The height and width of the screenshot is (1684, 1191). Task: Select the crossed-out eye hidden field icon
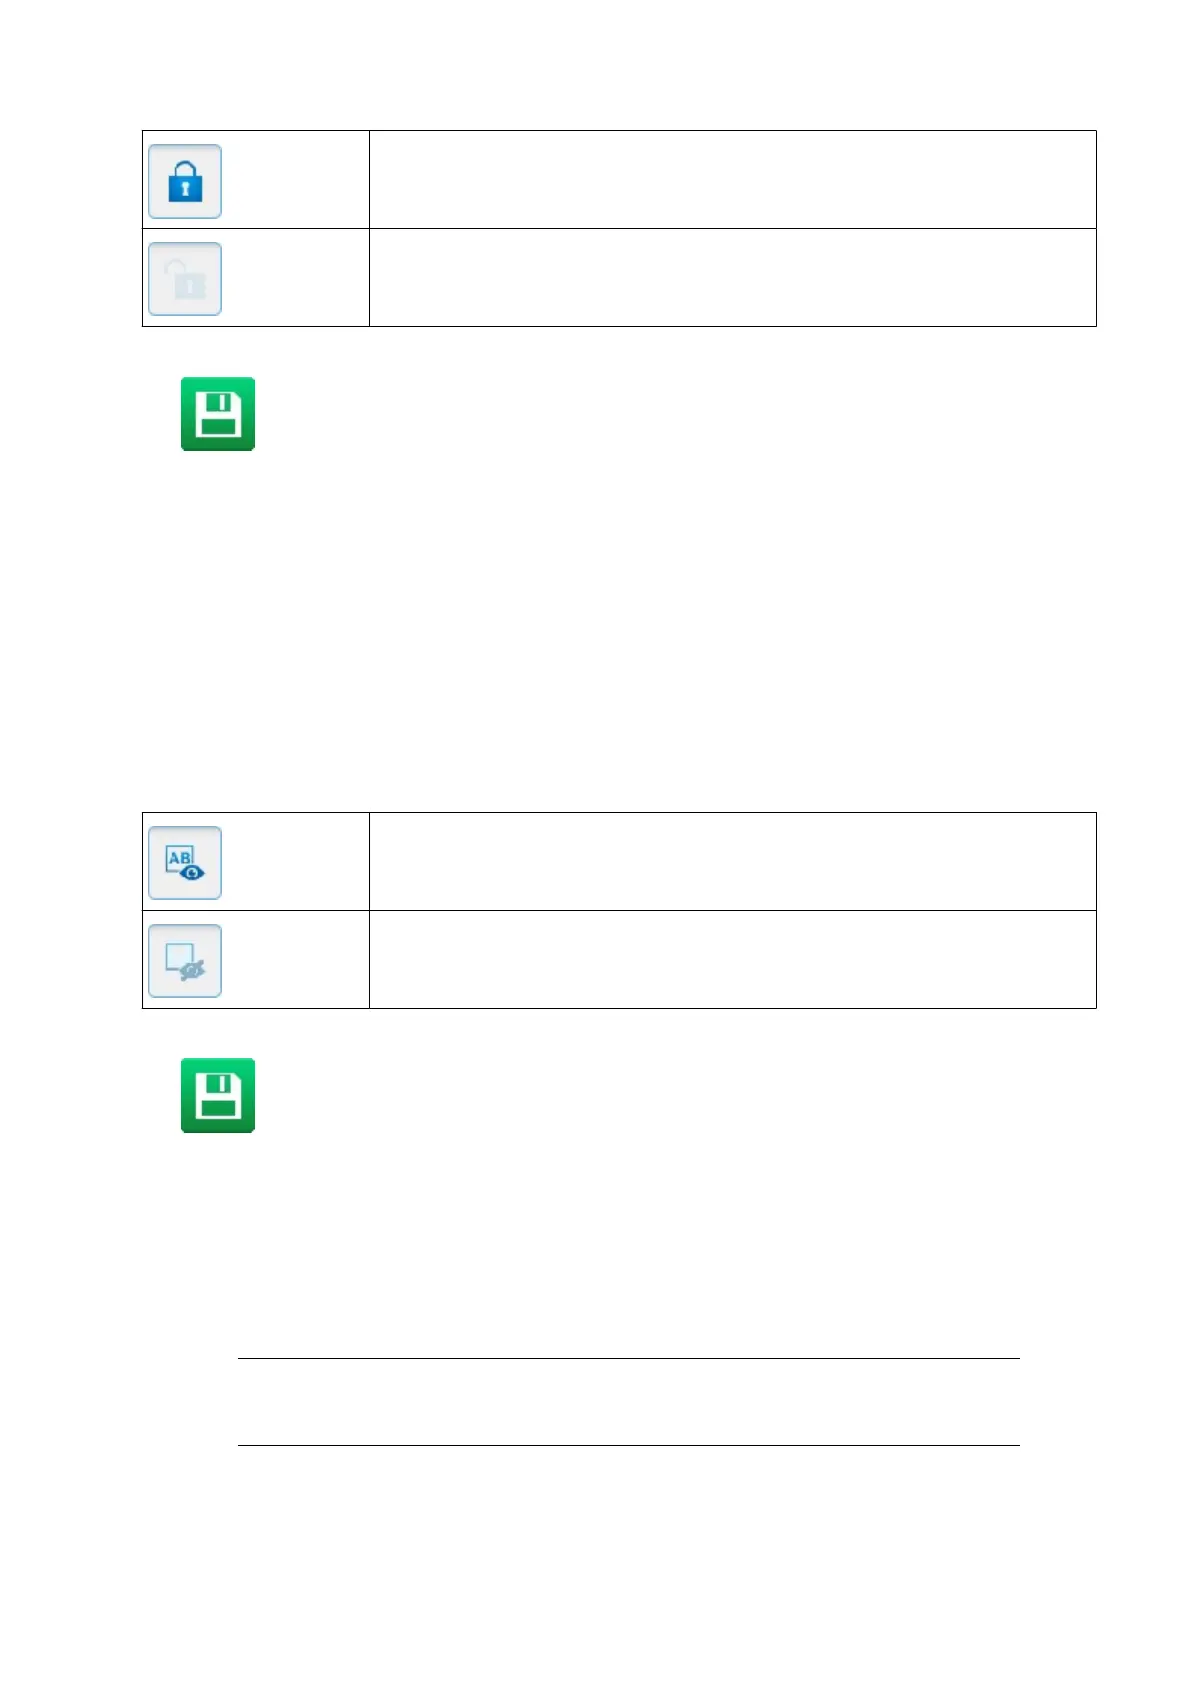185,961
